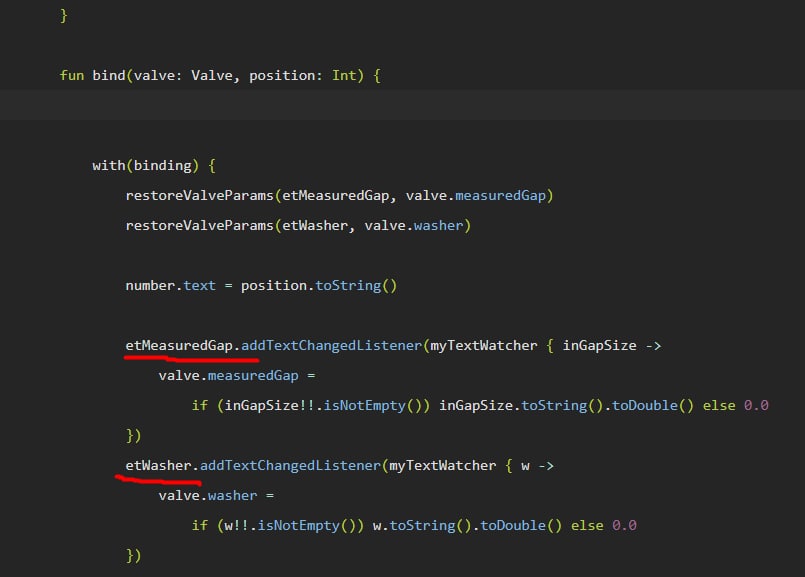
Task: Click underlined 'etMeasuredGap' identifier
Action: tap(179, 345)
